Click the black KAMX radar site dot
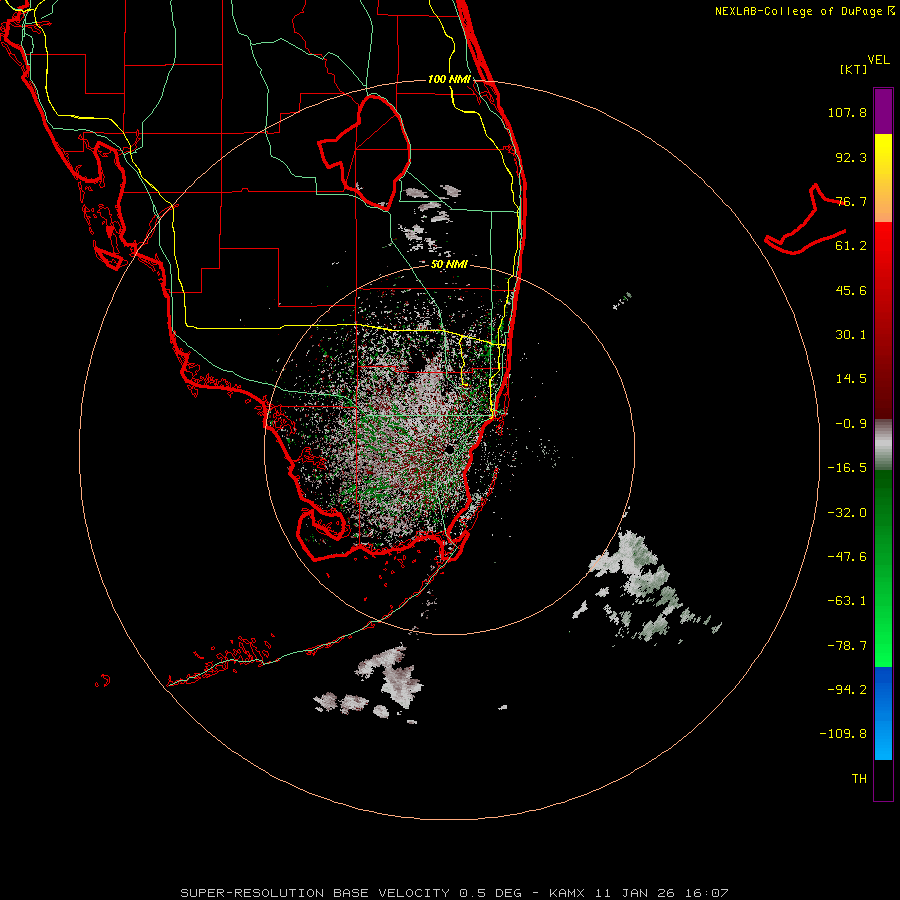 (x=449, y=449)
